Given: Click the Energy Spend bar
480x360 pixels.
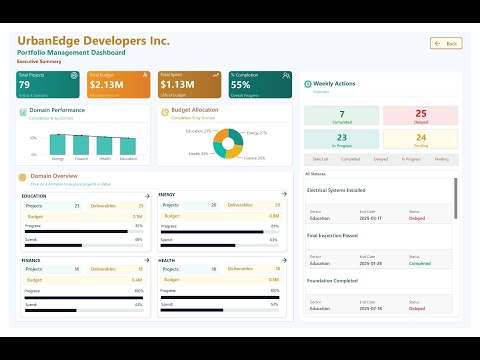Looking at the screenshot, I should click(220, 245).
